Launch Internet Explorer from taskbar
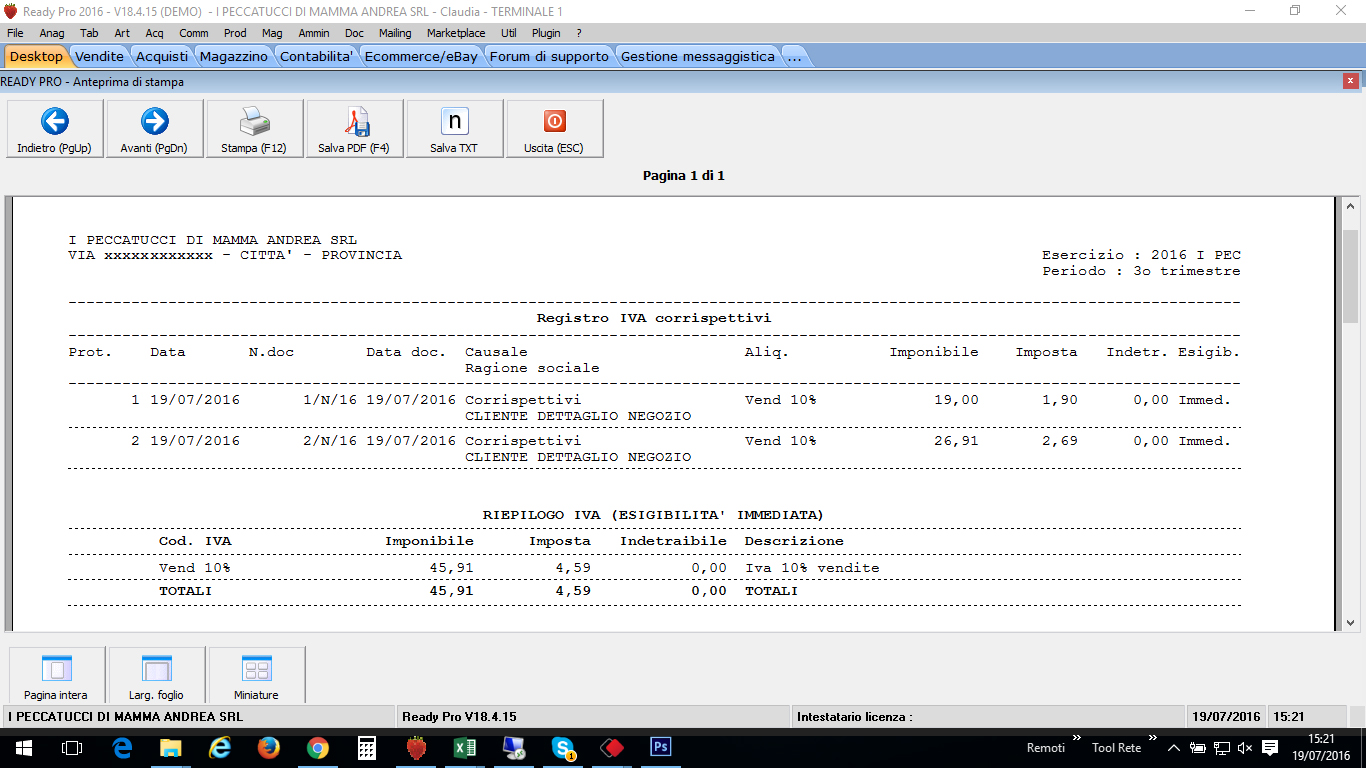Screen dimensions: 1366x768 click(x=220, y=748)
